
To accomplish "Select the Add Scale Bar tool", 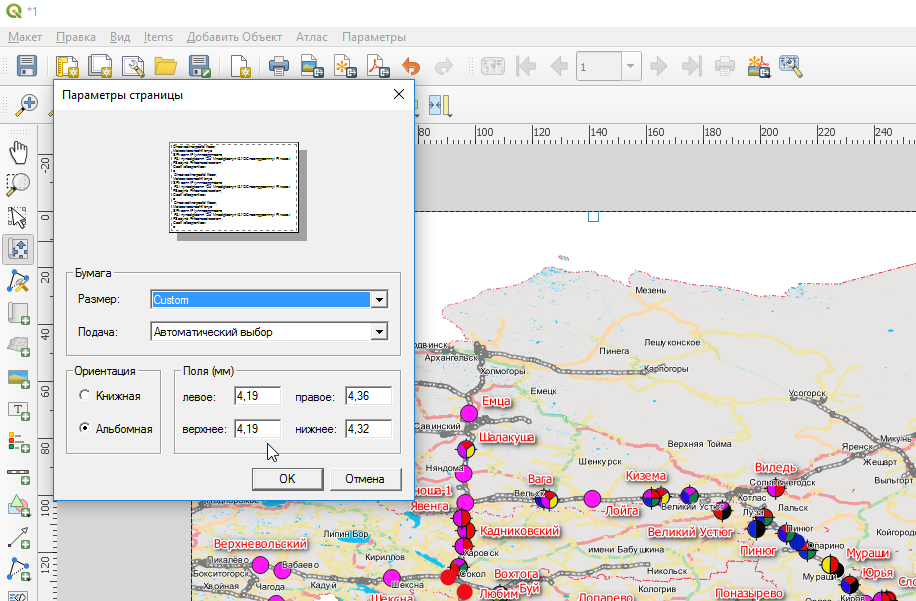I will [x=18, y=474].
